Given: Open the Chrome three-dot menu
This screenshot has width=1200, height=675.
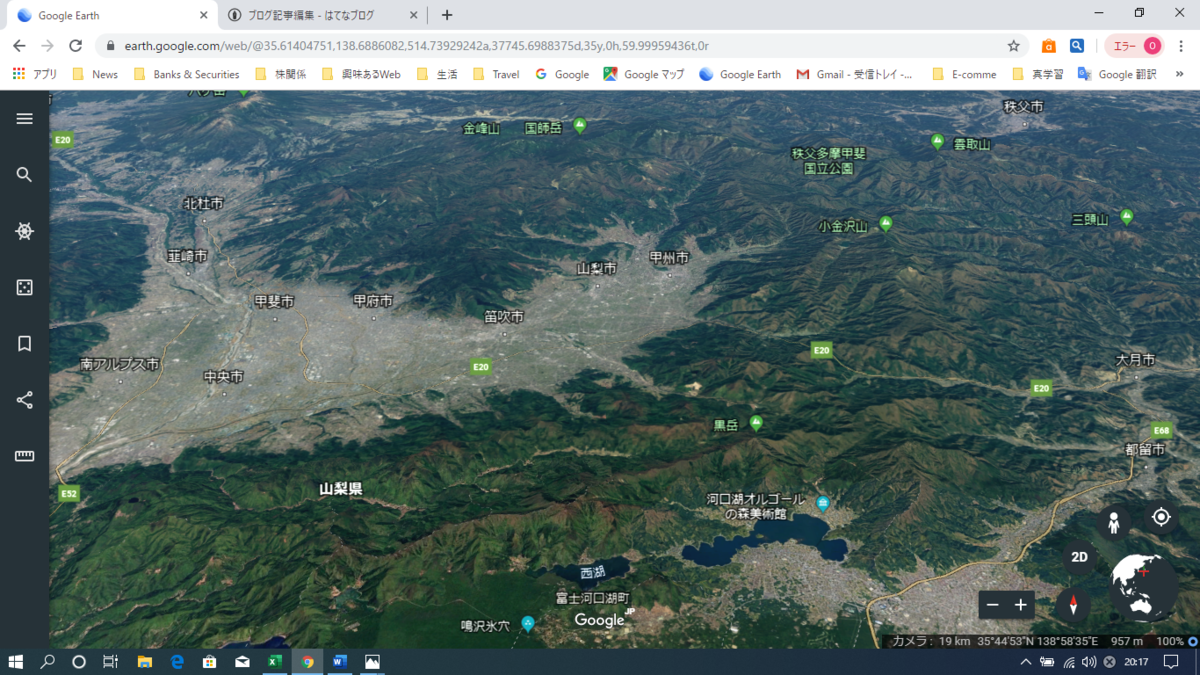Looking at the screenshot, I should [x=1180, y=46].
